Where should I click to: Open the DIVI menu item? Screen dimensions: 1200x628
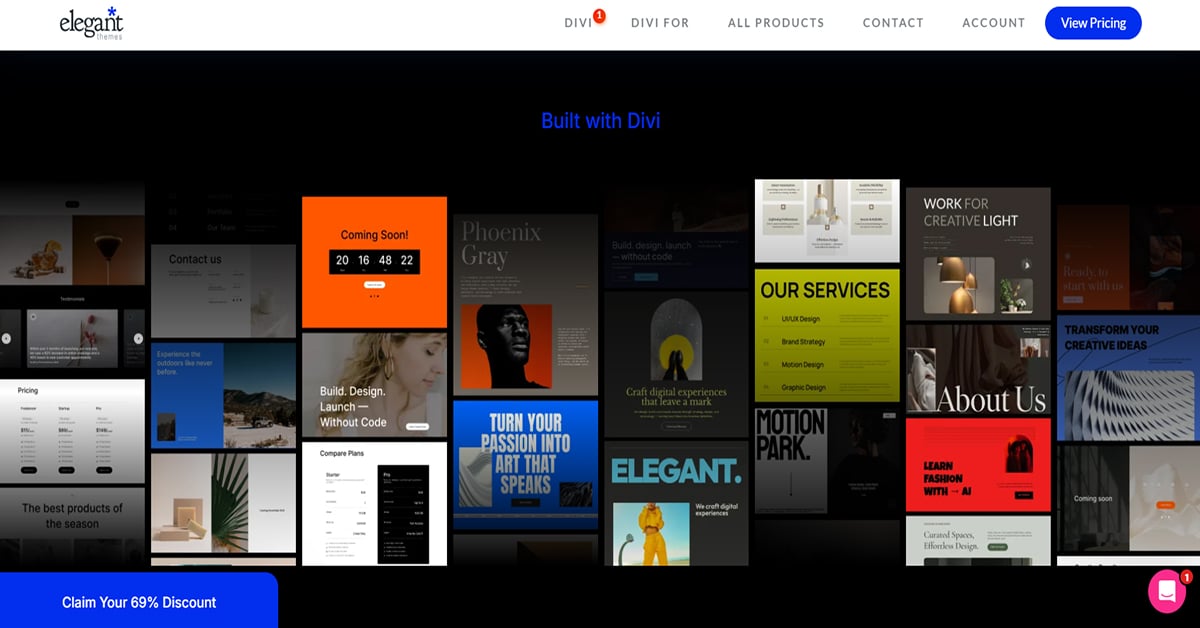(x=578, y=23)
